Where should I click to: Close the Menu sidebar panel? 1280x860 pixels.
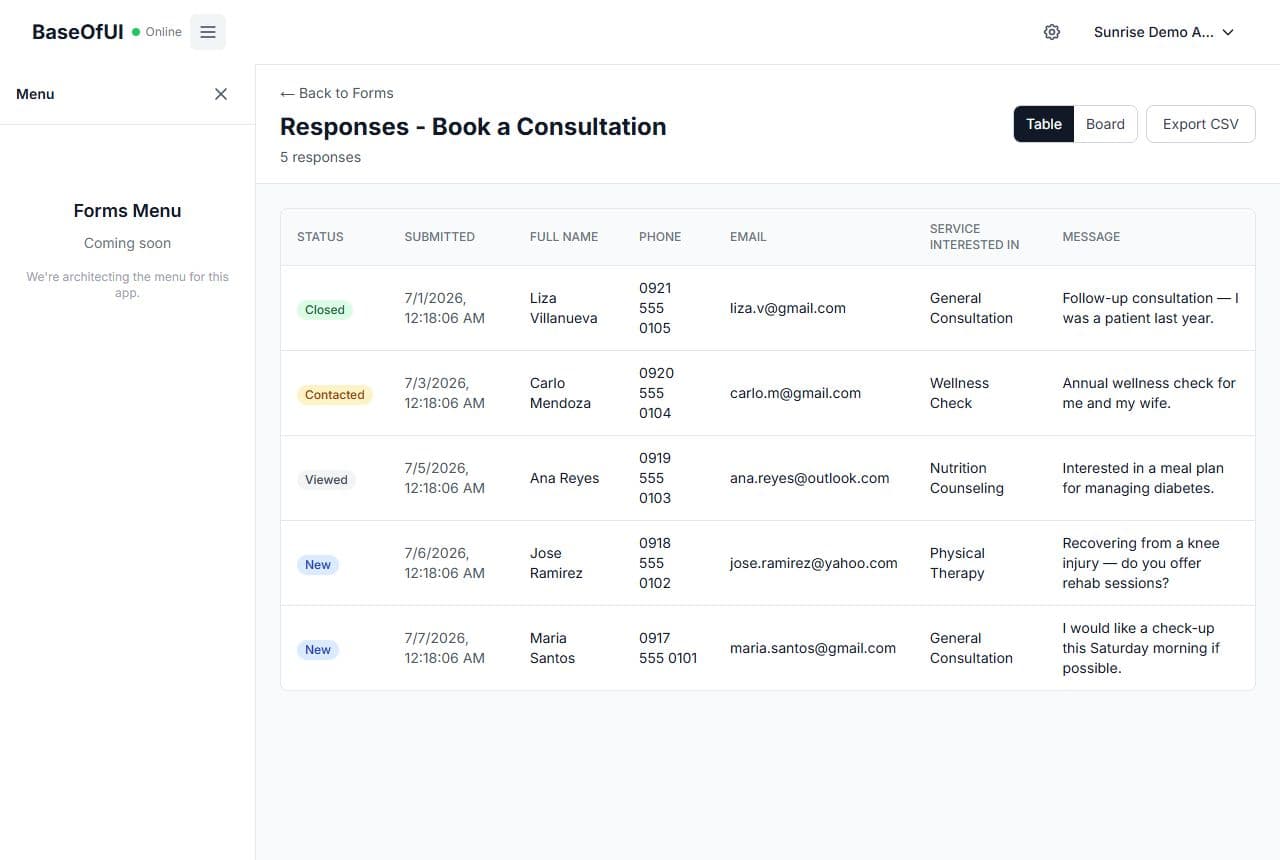point(221,94)
